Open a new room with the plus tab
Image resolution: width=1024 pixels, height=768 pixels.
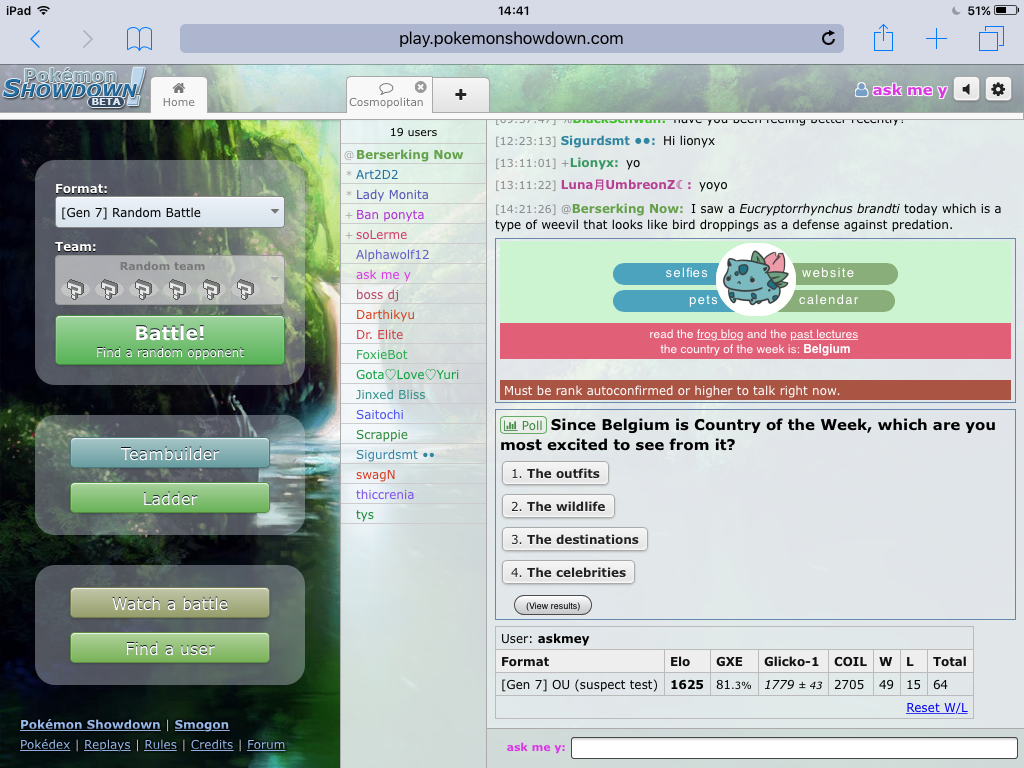[460, 95]
